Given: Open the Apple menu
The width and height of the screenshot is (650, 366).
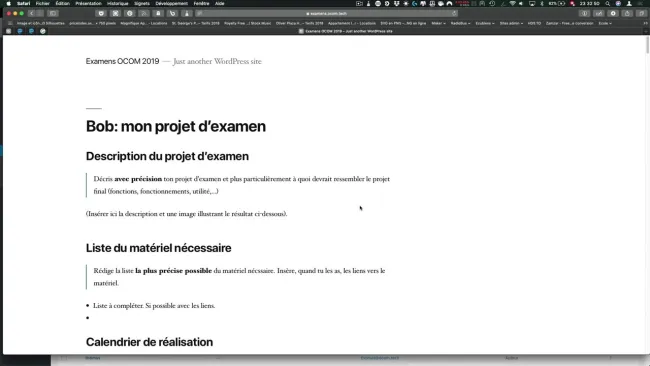Looking at the screenshot, I should [x=9, y=3].
